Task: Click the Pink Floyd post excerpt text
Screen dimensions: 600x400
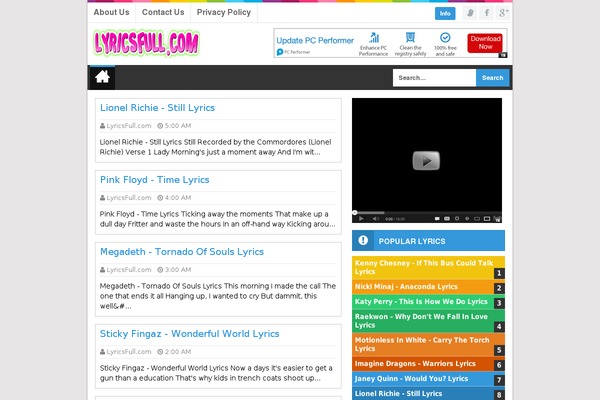Action: click(x=217, y=219)
